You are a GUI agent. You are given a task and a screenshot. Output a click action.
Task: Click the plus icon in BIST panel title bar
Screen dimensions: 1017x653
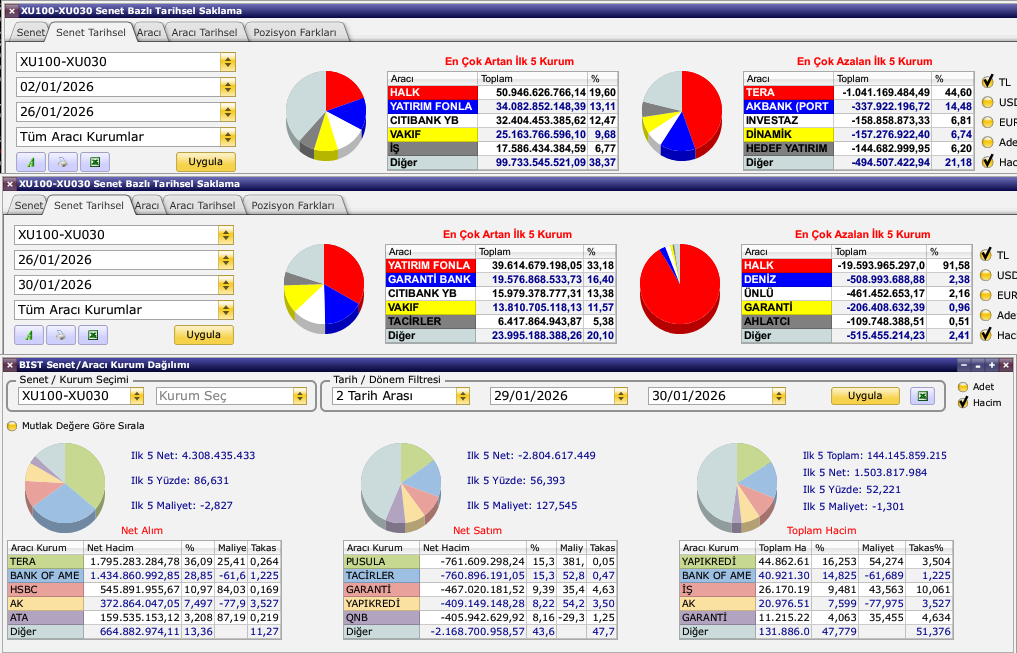(992, 366)
